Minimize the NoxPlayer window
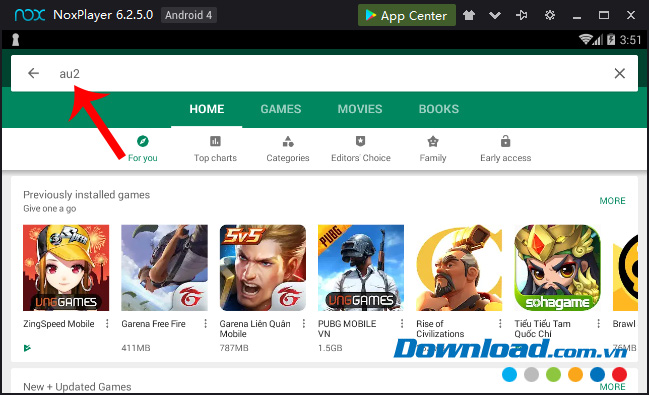Screen dimensions: 649x395 [577, 17]
